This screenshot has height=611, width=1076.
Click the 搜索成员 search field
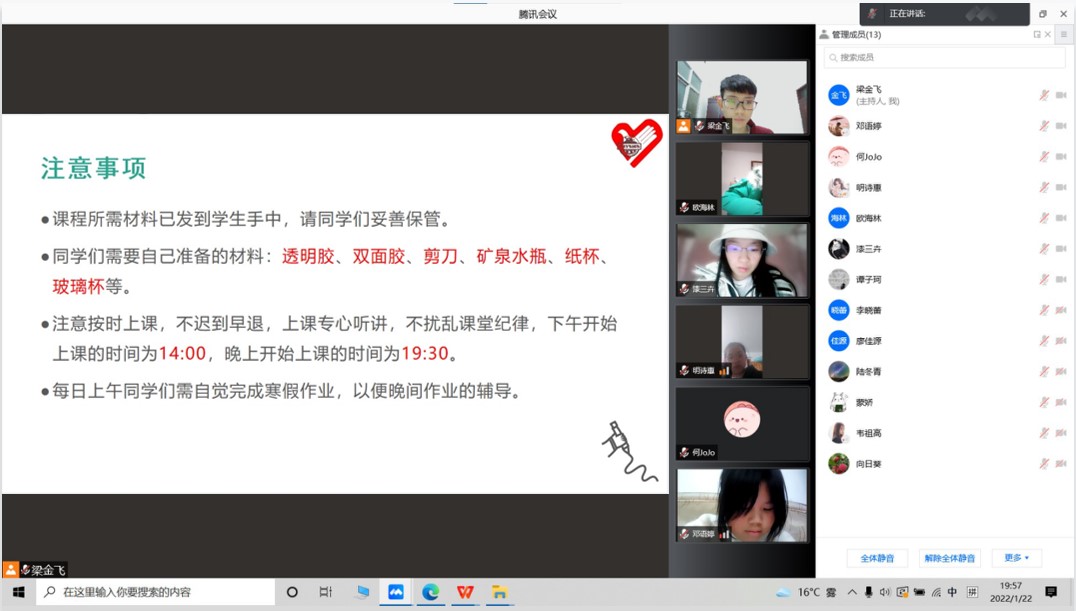click(x=930, y=58)
